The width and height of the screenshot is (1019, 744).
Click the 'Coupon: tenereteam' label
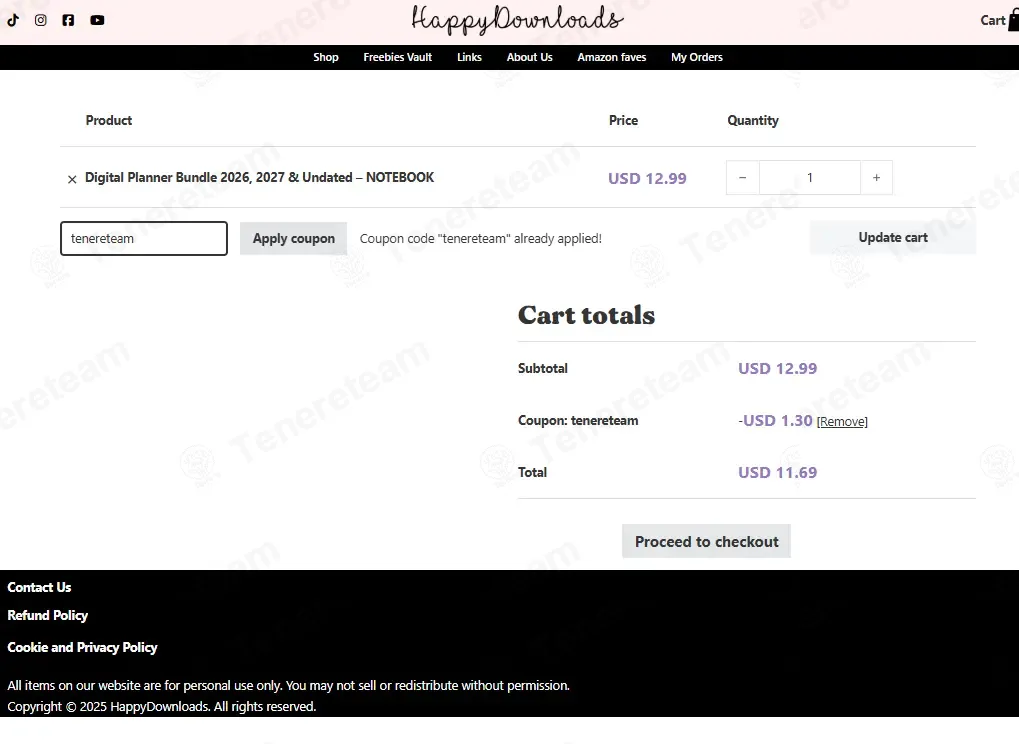pos(578,420)
